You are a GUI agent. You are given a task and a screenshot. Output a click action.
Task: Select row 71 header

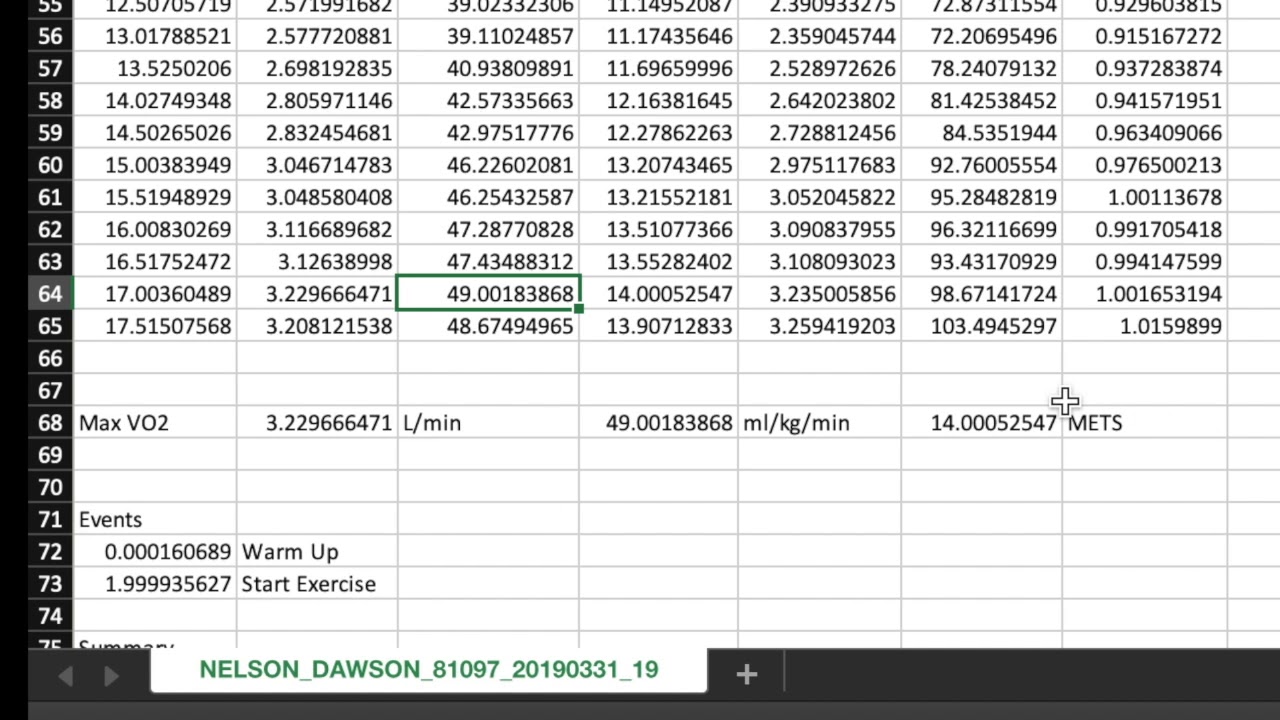coord(50,520)
